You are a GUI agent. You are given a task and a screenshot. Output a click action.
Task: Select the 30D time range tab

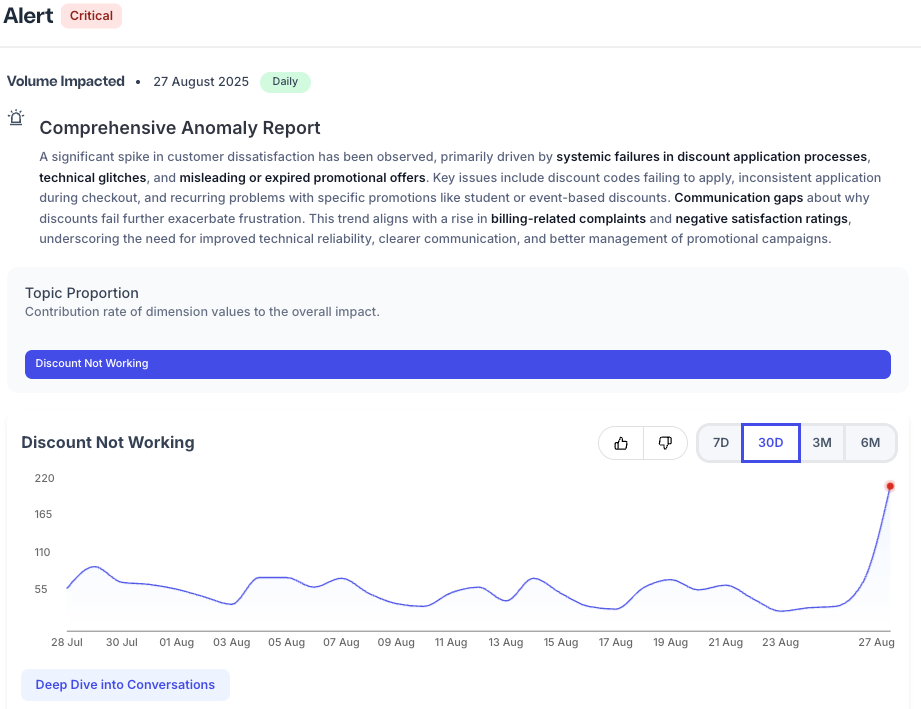[770, 442]
